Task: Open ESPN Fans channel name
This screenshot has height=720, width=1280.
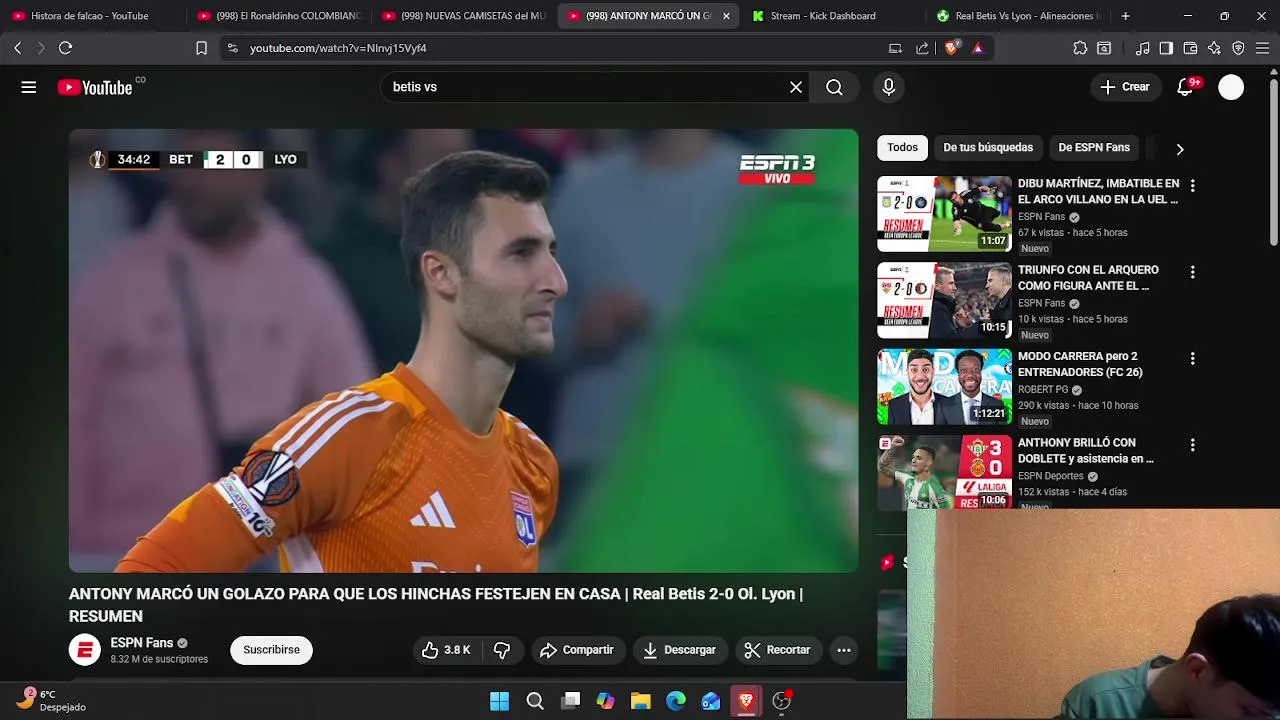Action: (142, 643)
